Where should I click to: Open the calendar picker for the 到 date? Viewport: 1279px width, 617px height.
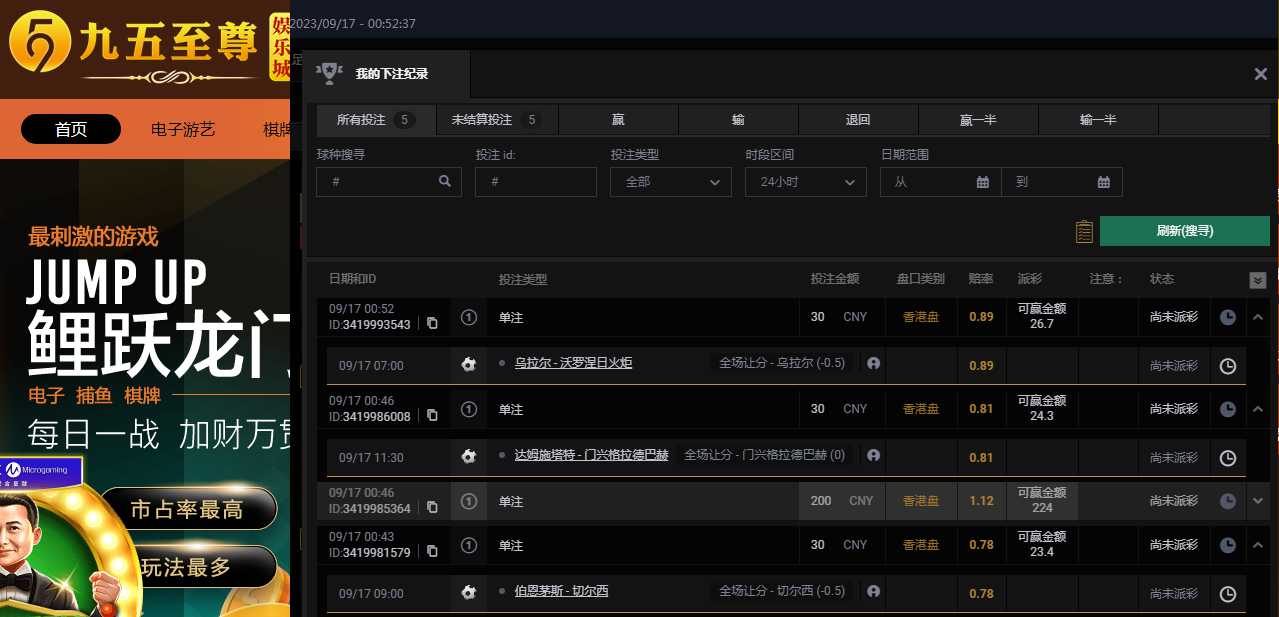(1104, 182)
